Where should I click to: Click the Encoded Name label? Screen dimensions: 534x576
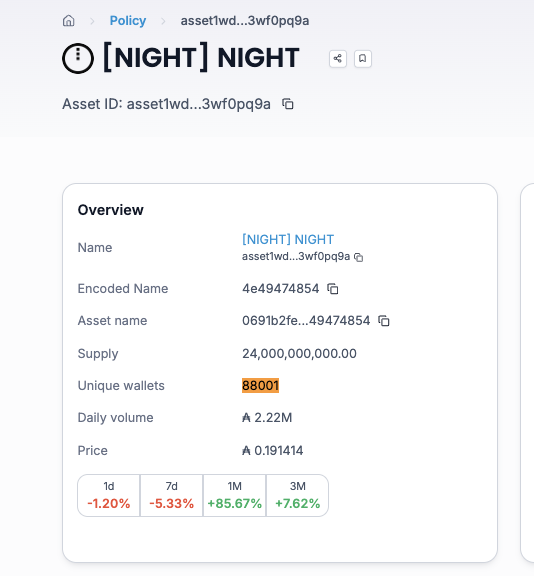123,289
